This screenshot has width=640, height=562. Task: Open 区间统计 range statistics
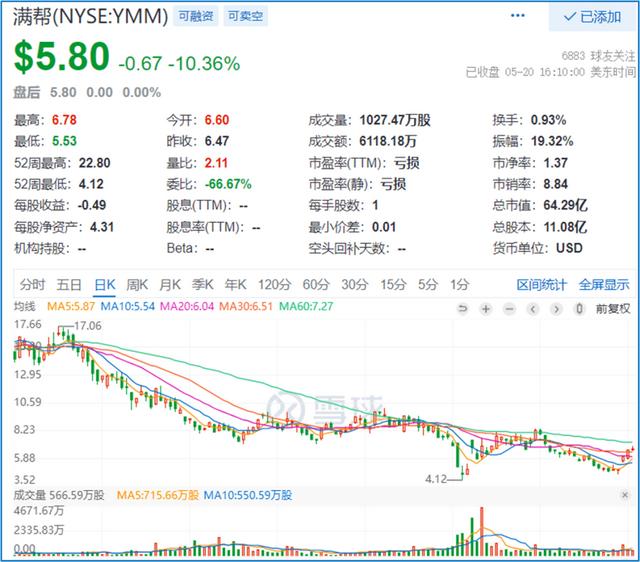pos(541,284)
